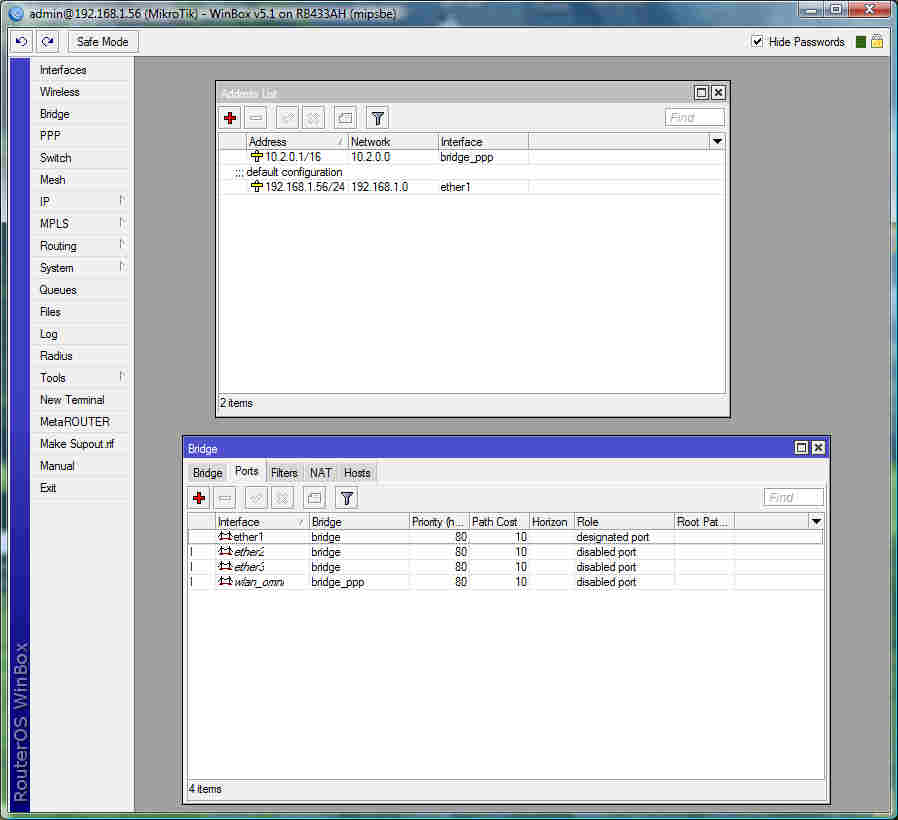Add new address with red plus icon
Screen dimensions: 898x820
click(x=230, y=118)
